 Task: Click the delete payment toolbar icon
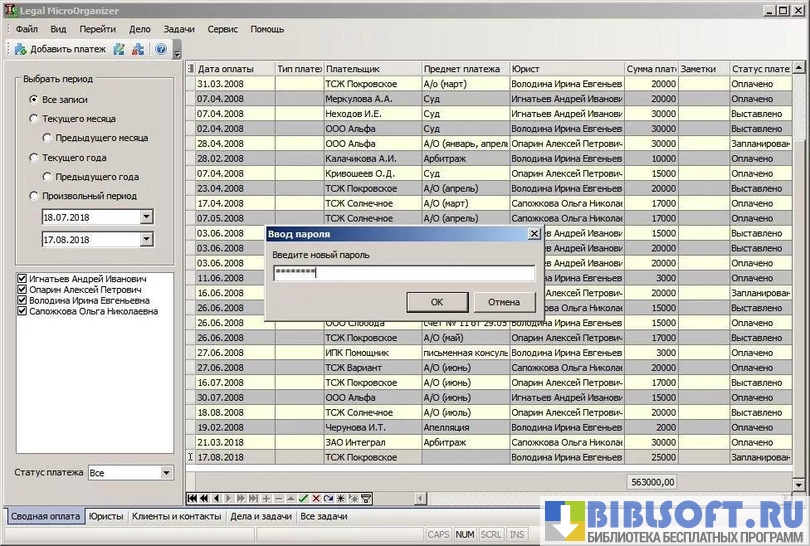(x=137, y=49)
